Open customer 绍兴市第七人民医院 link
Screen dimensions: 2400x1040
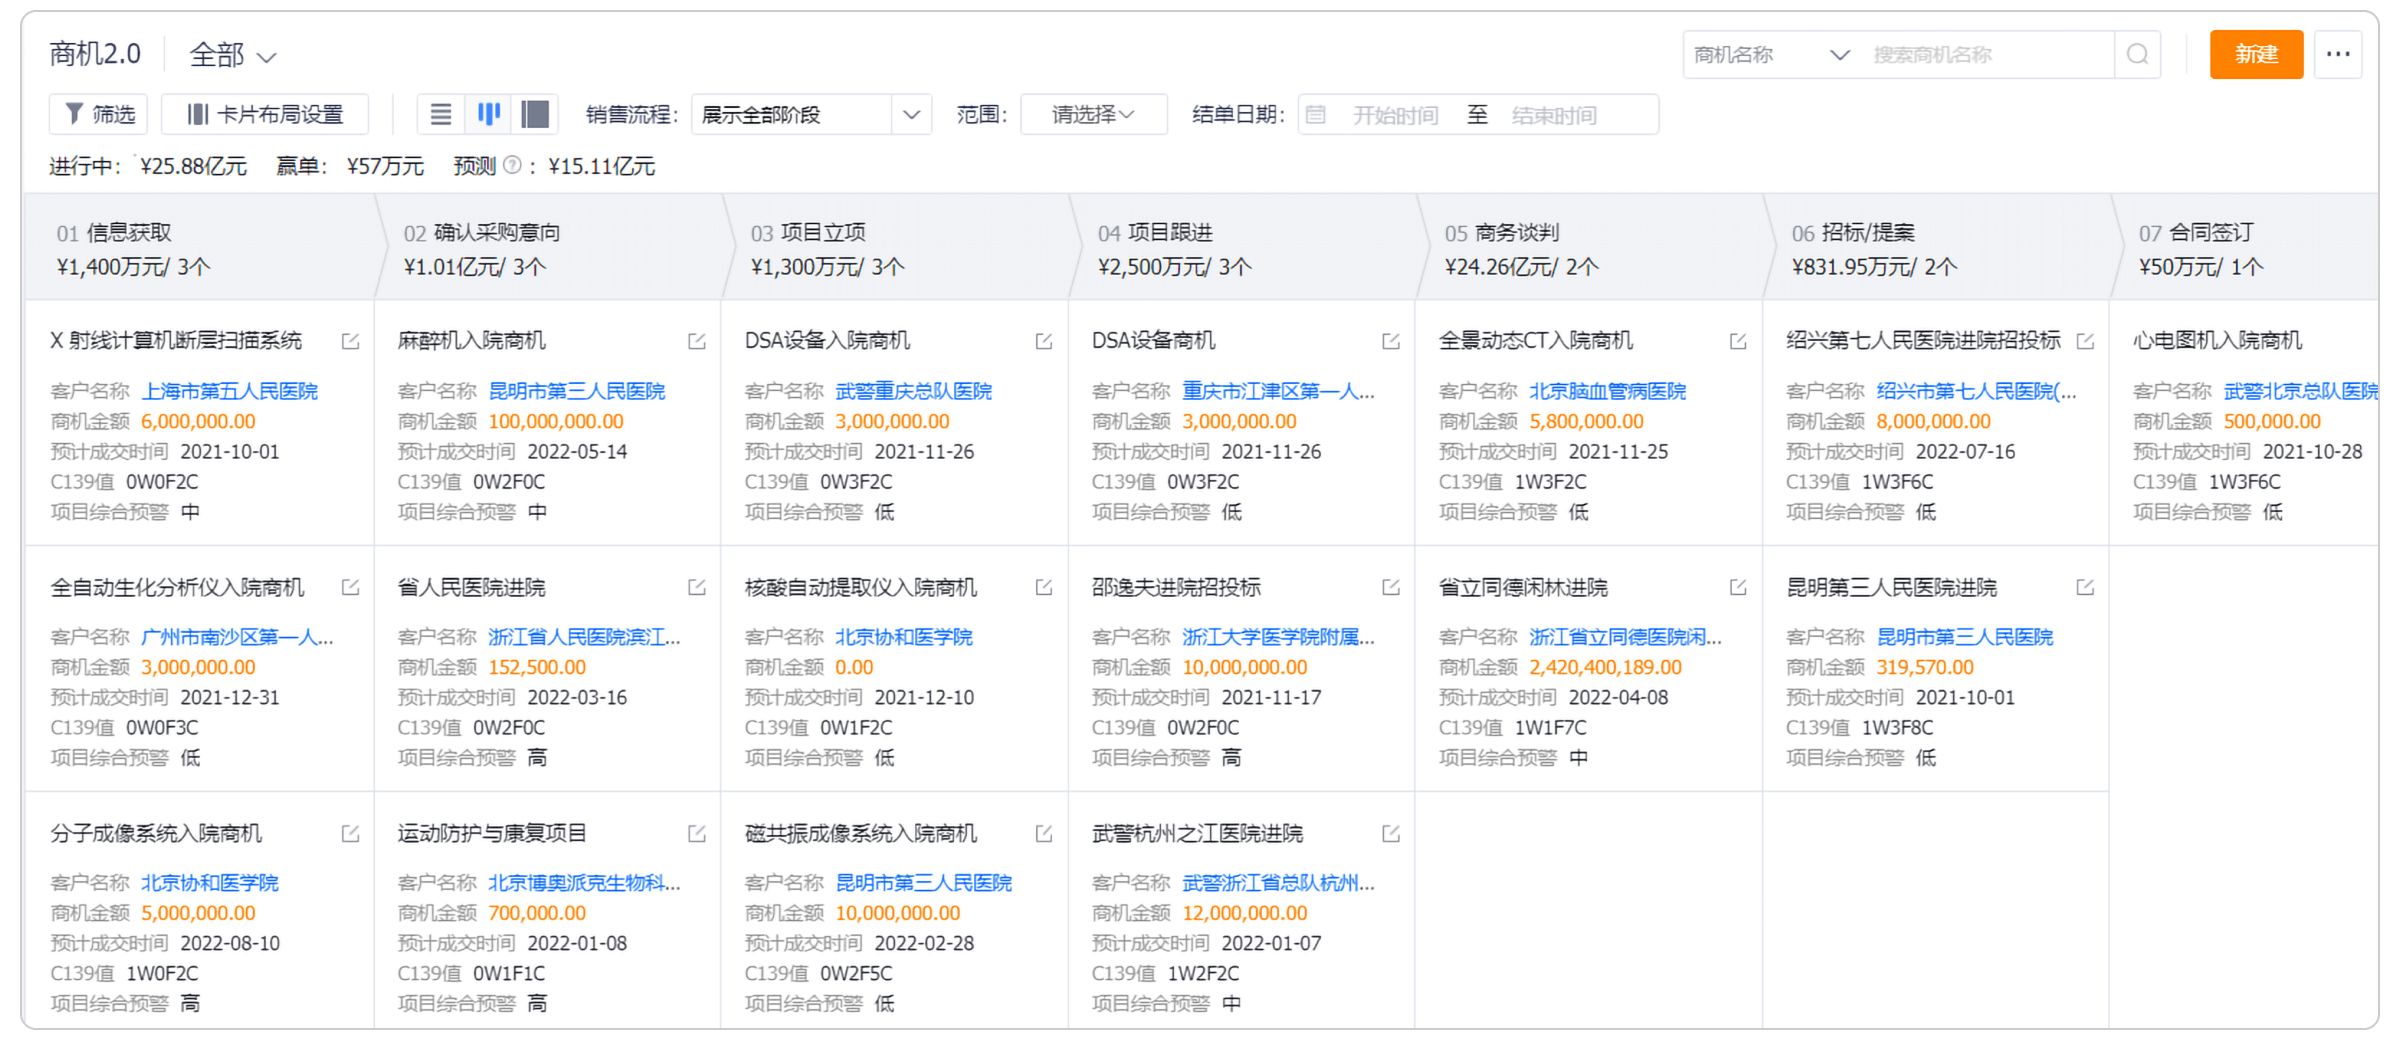click(x=1976, y=391)
